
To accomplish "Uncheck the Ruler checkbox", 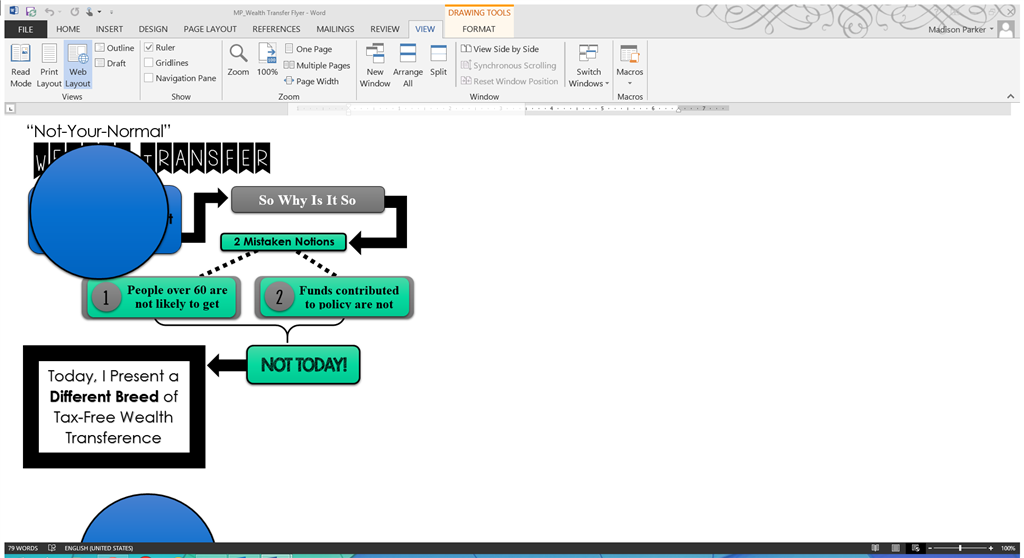I will tap(149, 47).
